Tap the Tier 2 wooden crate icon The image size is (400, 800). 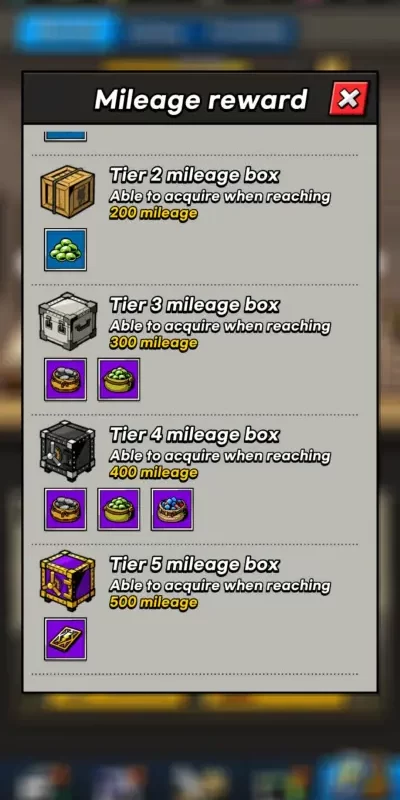click(67, 191)
